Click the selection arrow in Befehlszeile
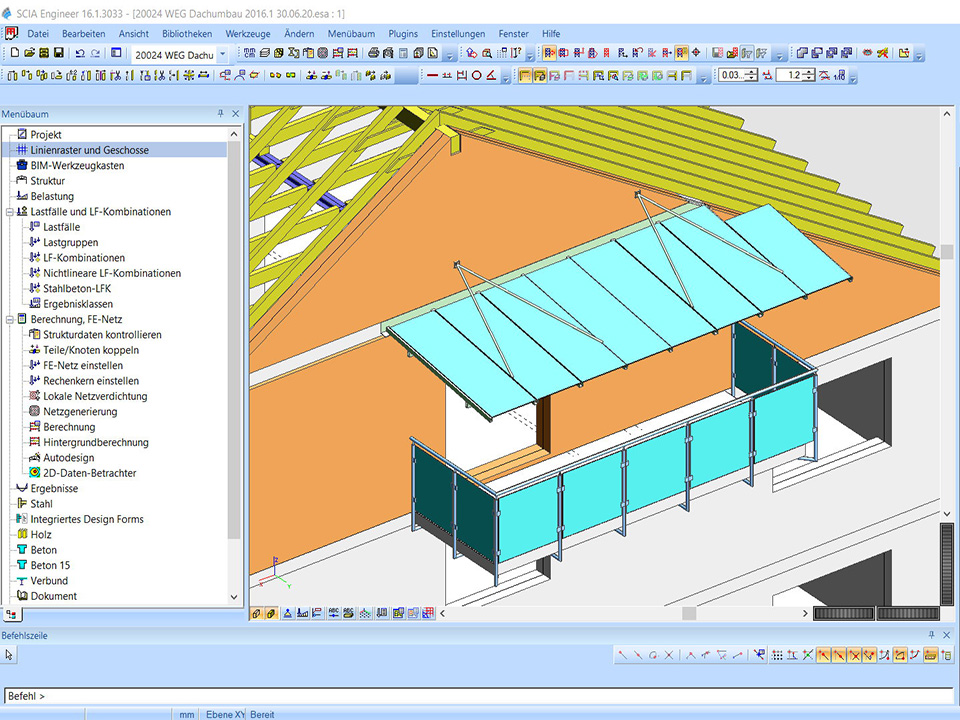960x720 pixels. (x=9, y=655)
